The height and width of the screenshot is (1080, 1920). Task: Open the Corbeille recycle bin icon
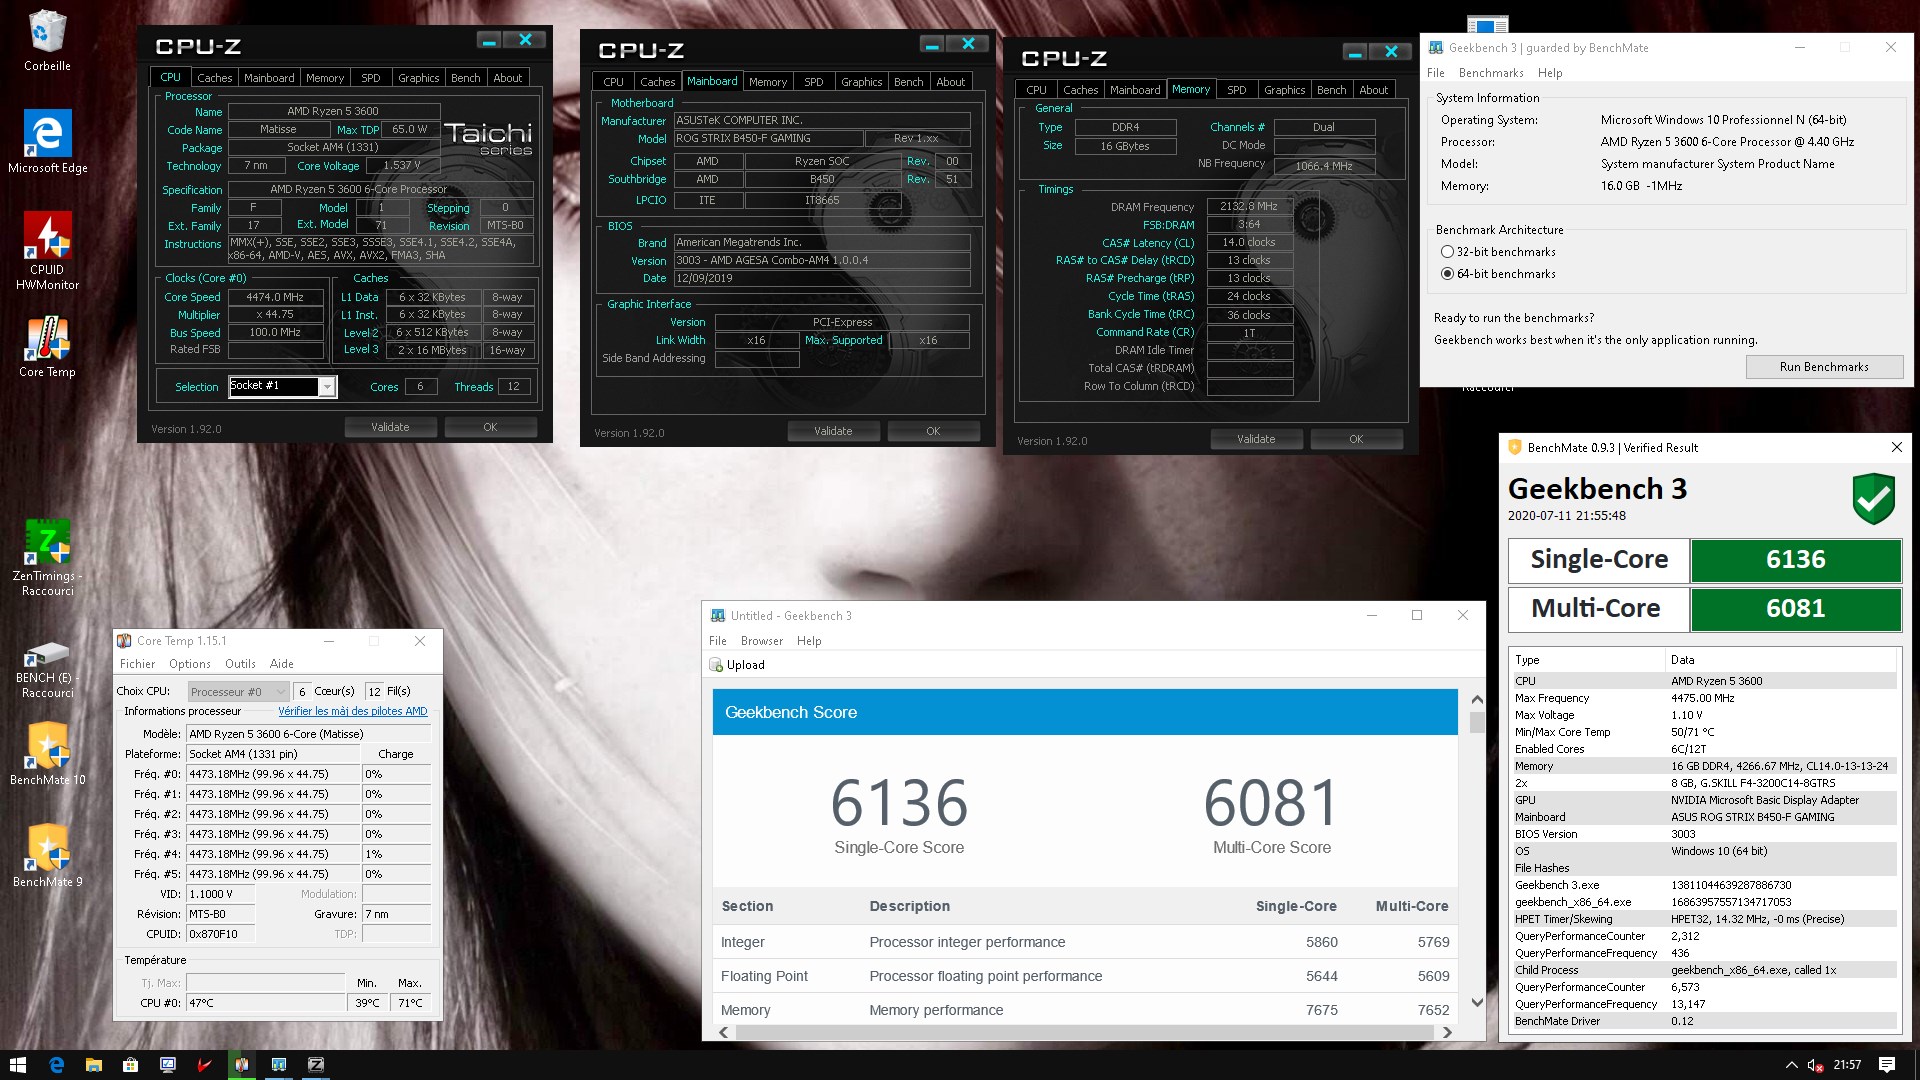point(47,40)
